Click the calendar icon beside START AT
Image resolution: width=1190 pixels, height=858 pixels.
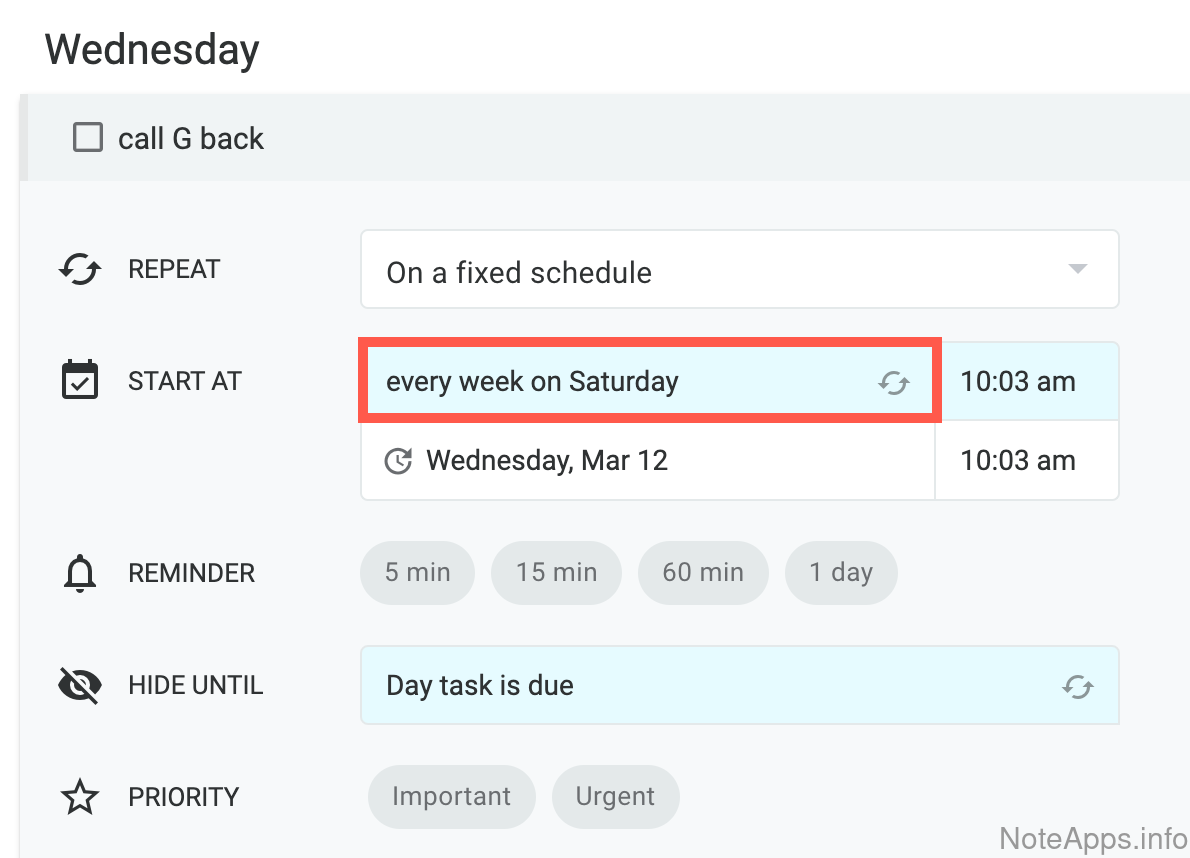point(80,381)
